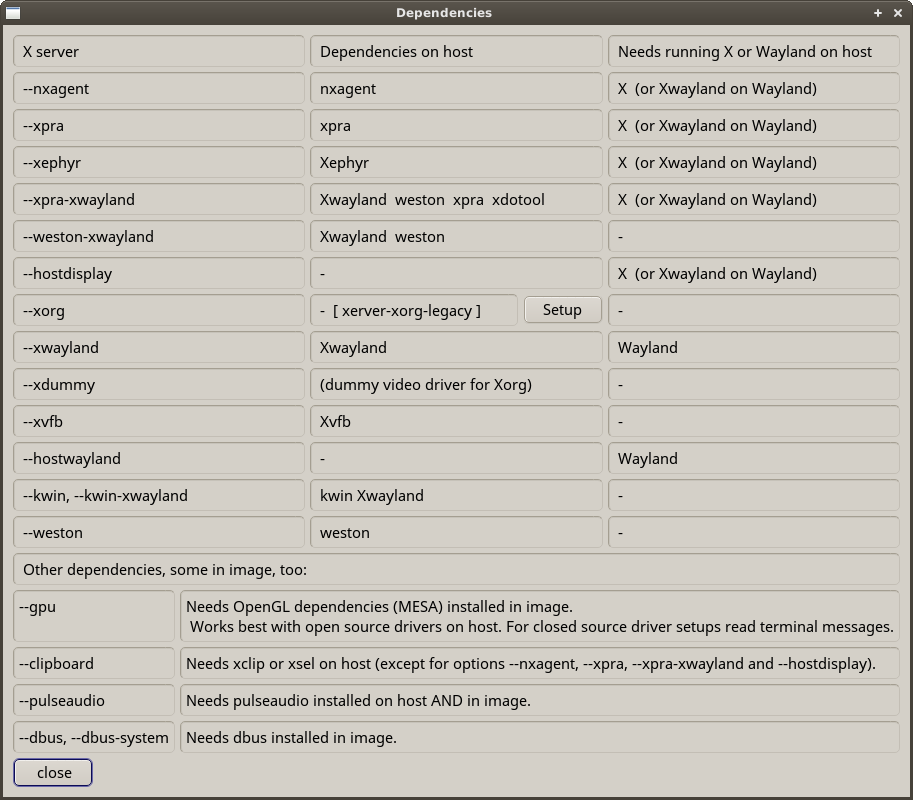Click the xerver-xorg-legacy text field

tap(414, 310)
